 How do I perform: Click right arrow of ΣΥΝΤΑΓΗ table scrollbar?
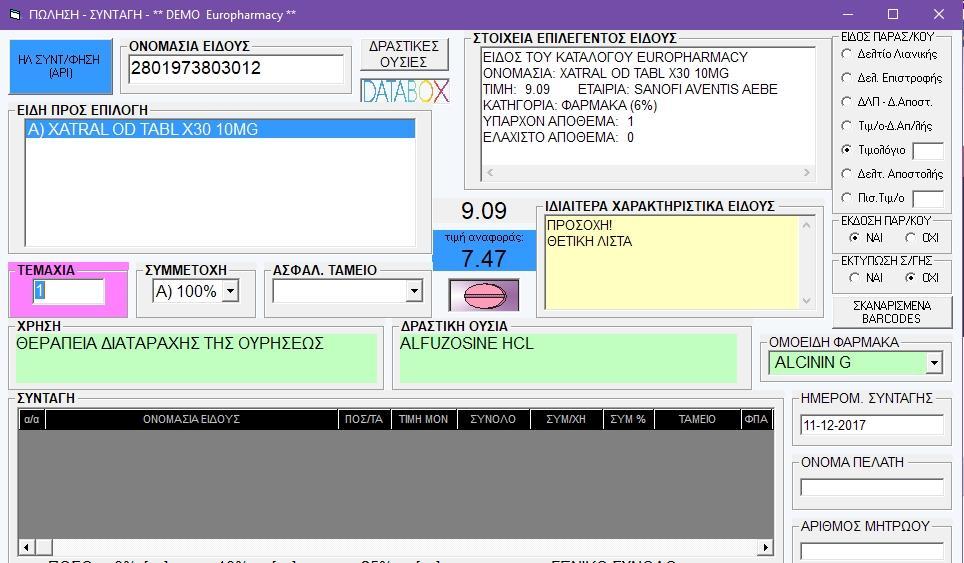[x=765, y=546]
